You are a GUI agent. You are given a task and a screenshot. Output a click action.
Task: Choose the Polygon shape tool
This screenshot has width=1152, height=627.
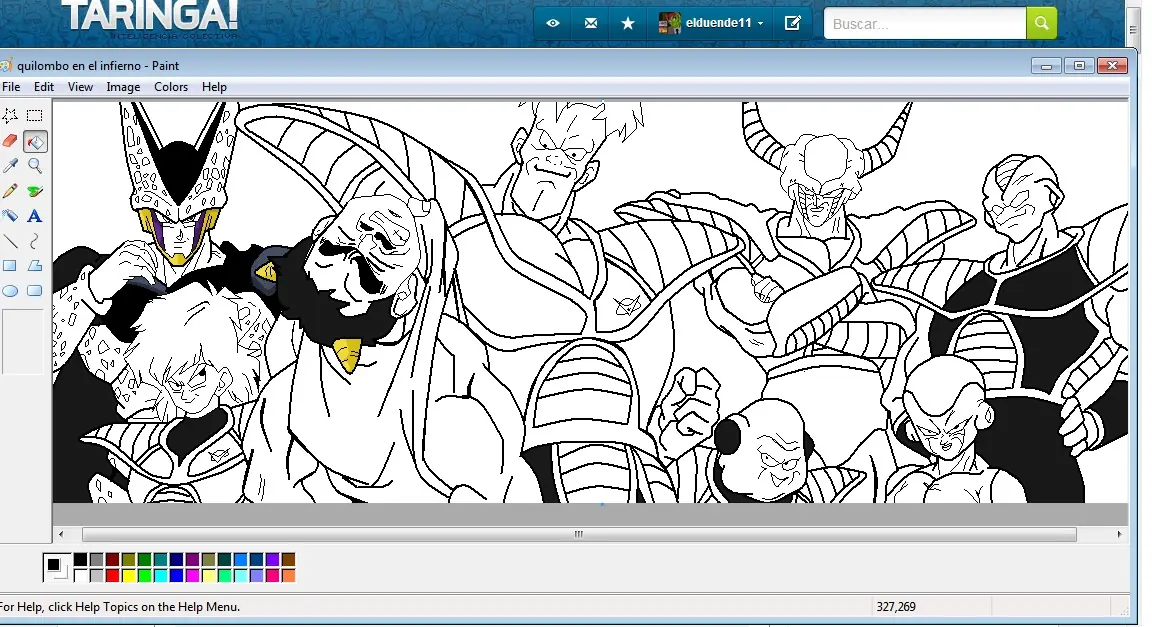(x=35, y=266)
